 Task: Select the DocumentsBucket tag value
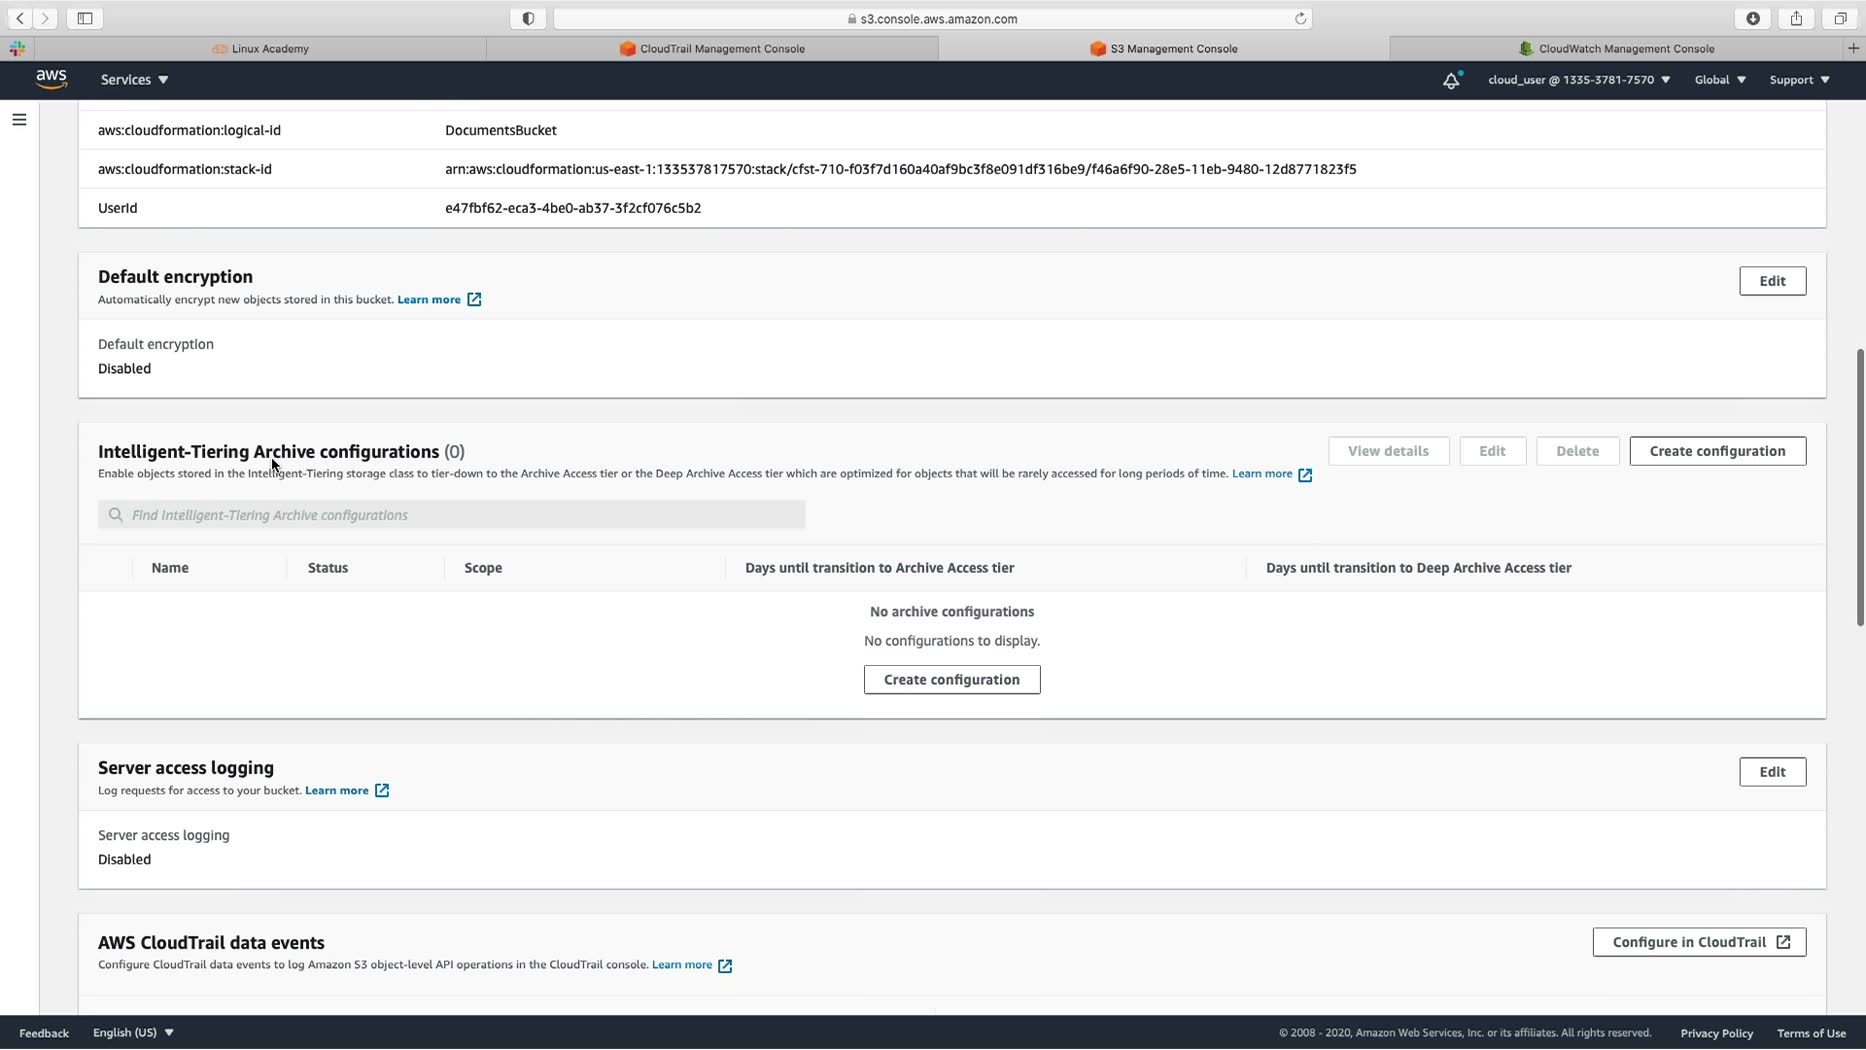tap(501, 131)
